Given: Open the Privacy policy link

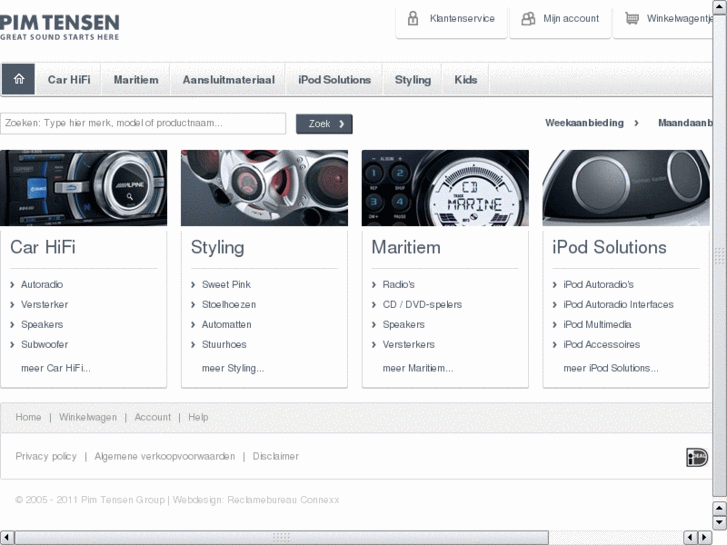Looking at the screenshot, I should point(46,456).
